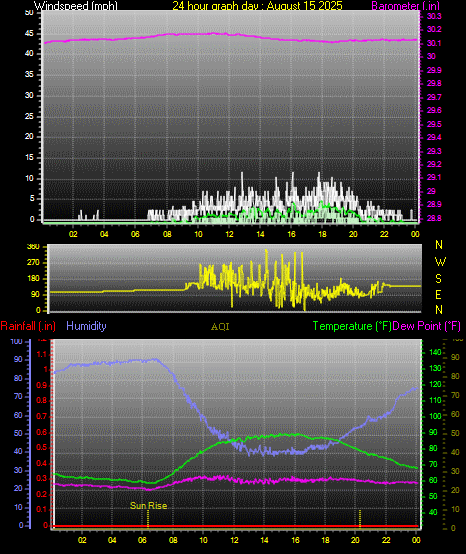Screen dimensions: 466x554
Task: Click the Humidity legend label
Action: (x=86, y=326)
